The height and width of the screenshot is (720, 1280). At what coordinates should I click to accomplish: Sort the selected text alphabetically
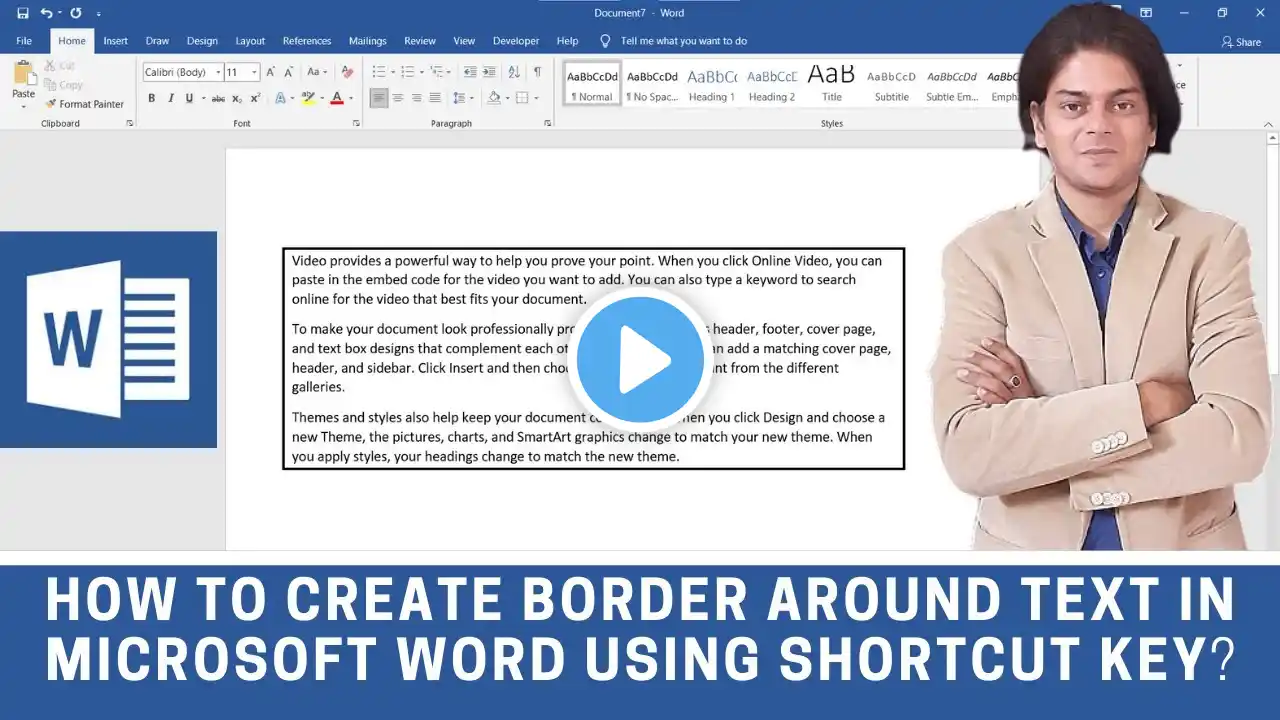514,72
